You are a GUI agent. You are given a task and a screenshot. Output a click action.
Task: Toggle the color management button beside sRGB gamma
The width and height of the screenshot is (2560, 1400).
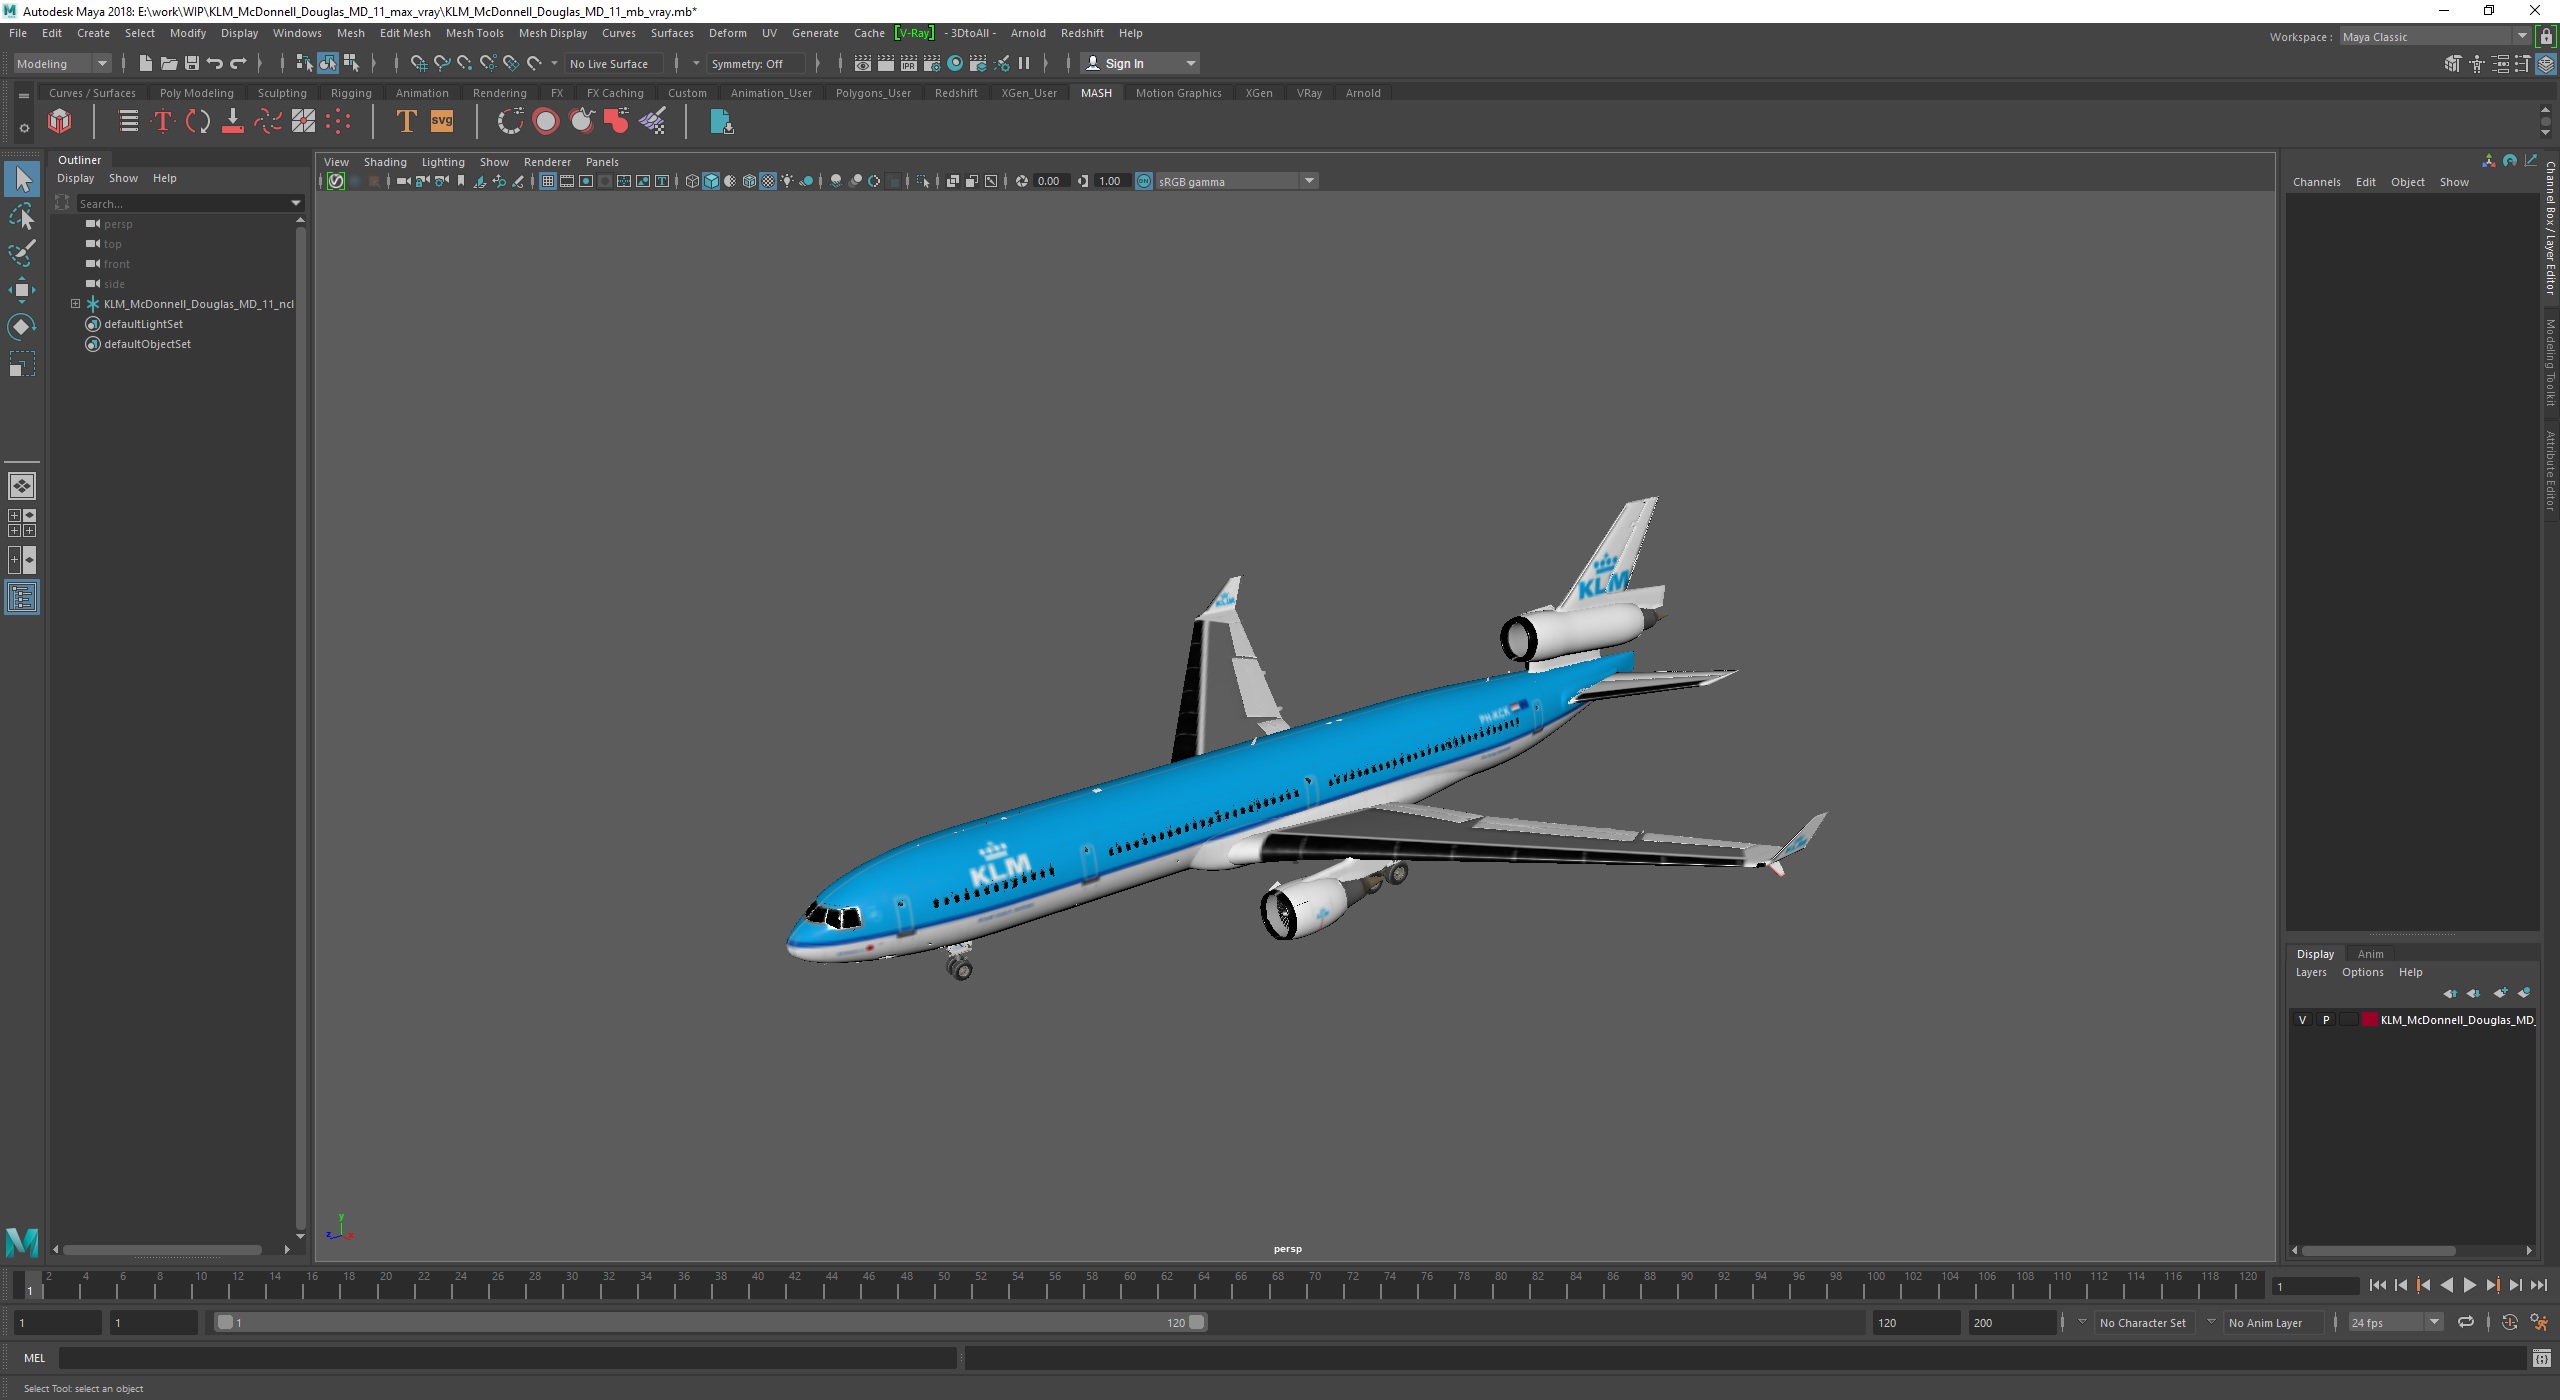pos(1144,181)
